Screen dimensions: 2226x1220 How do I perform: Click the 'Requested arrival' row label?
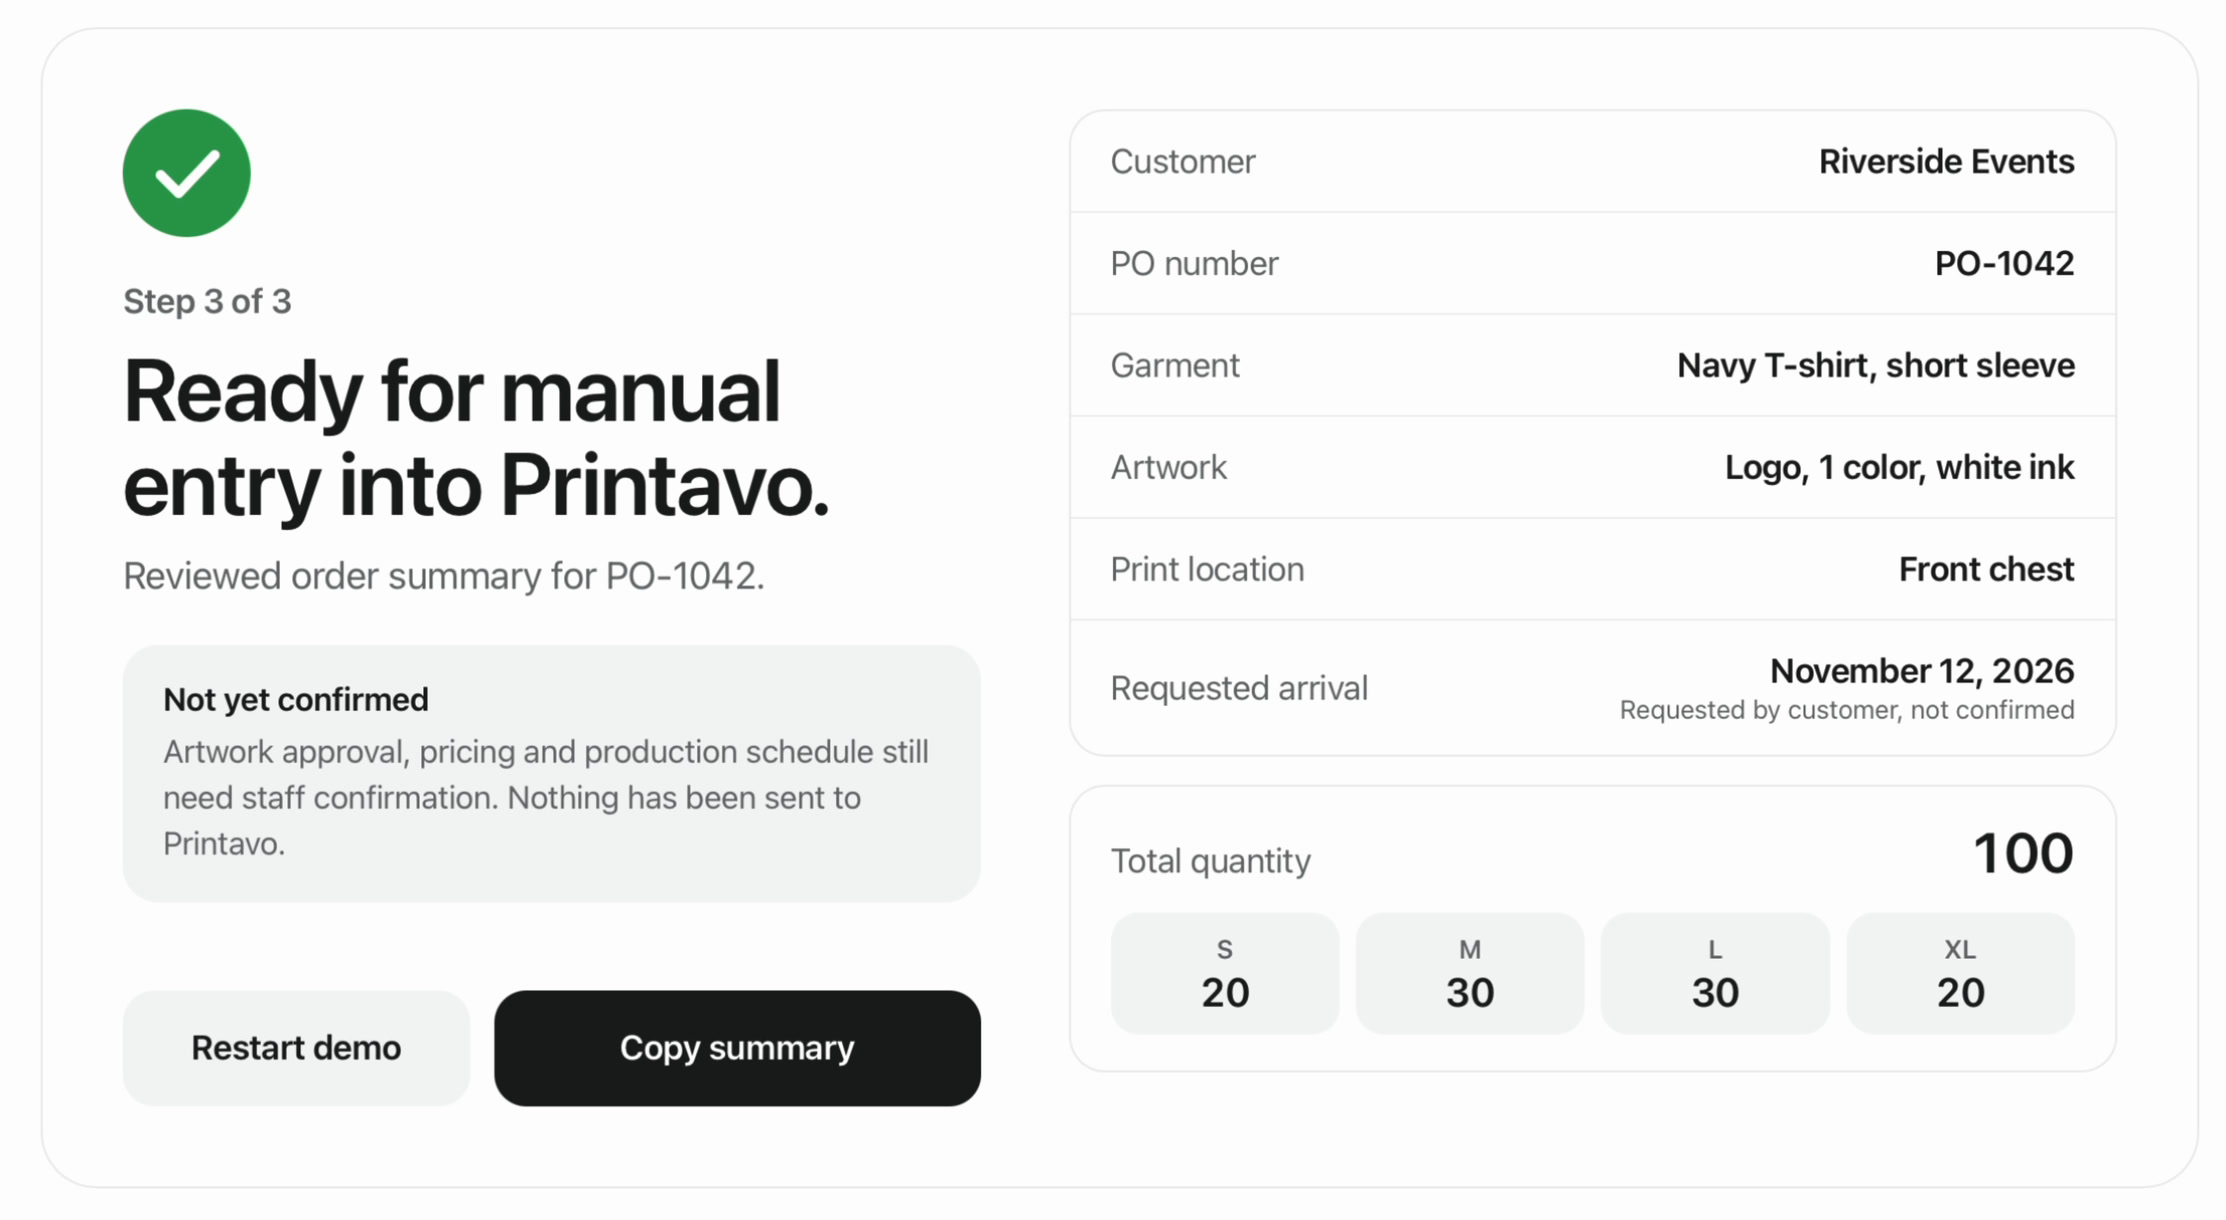(x=1239, y=688)
